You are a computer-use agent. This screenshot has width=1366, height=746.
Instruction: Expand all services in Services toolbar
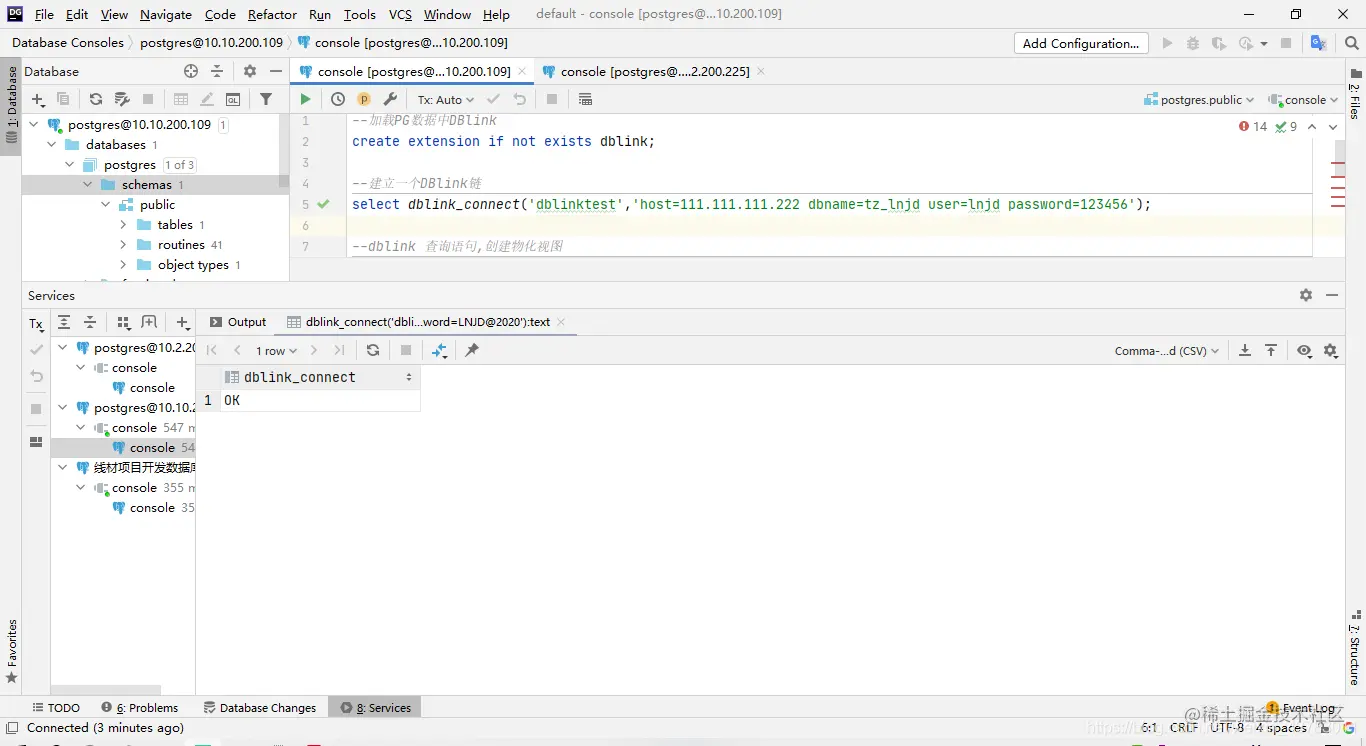point(64,322)
